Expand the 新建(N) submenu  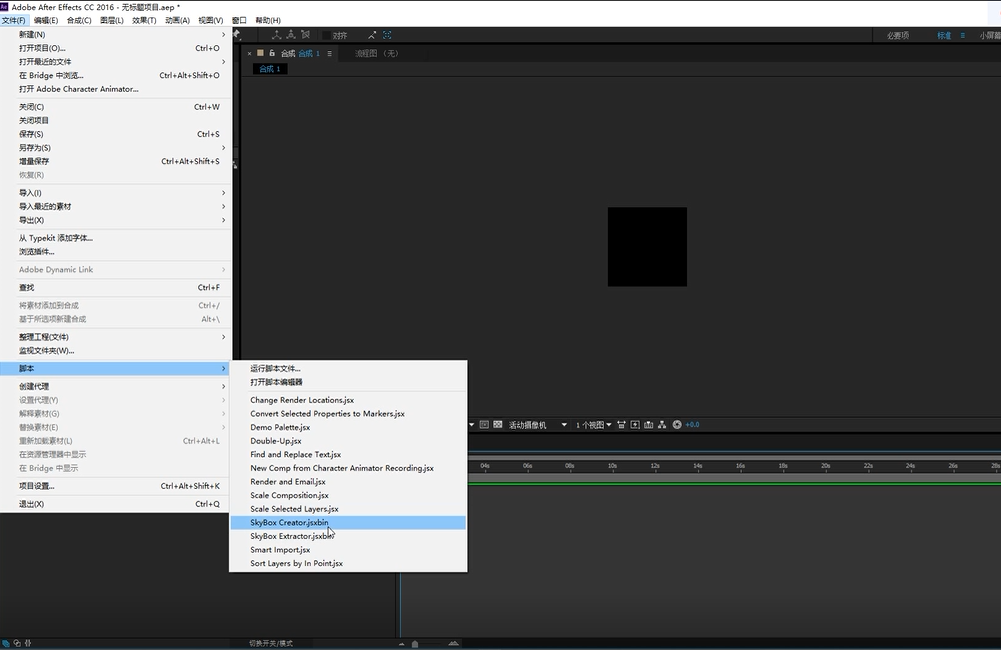pyautogui.click(x=116, y=34)
